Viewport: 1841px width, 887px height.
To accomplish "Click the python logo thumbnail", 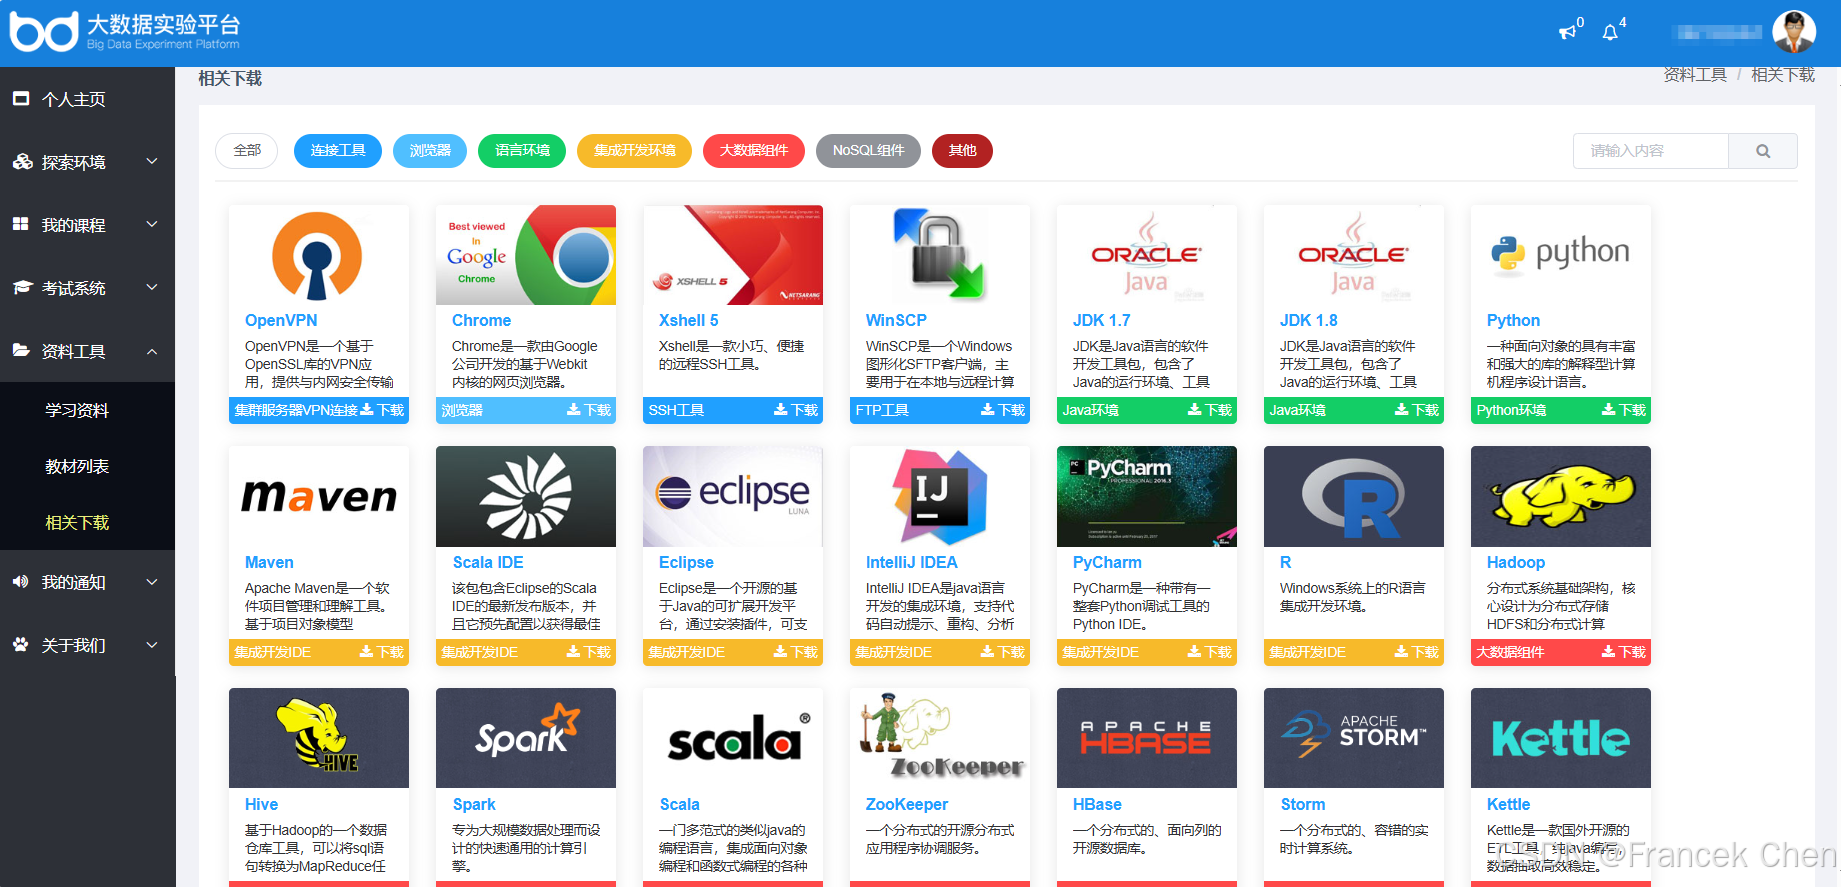I will [1561, 255].
